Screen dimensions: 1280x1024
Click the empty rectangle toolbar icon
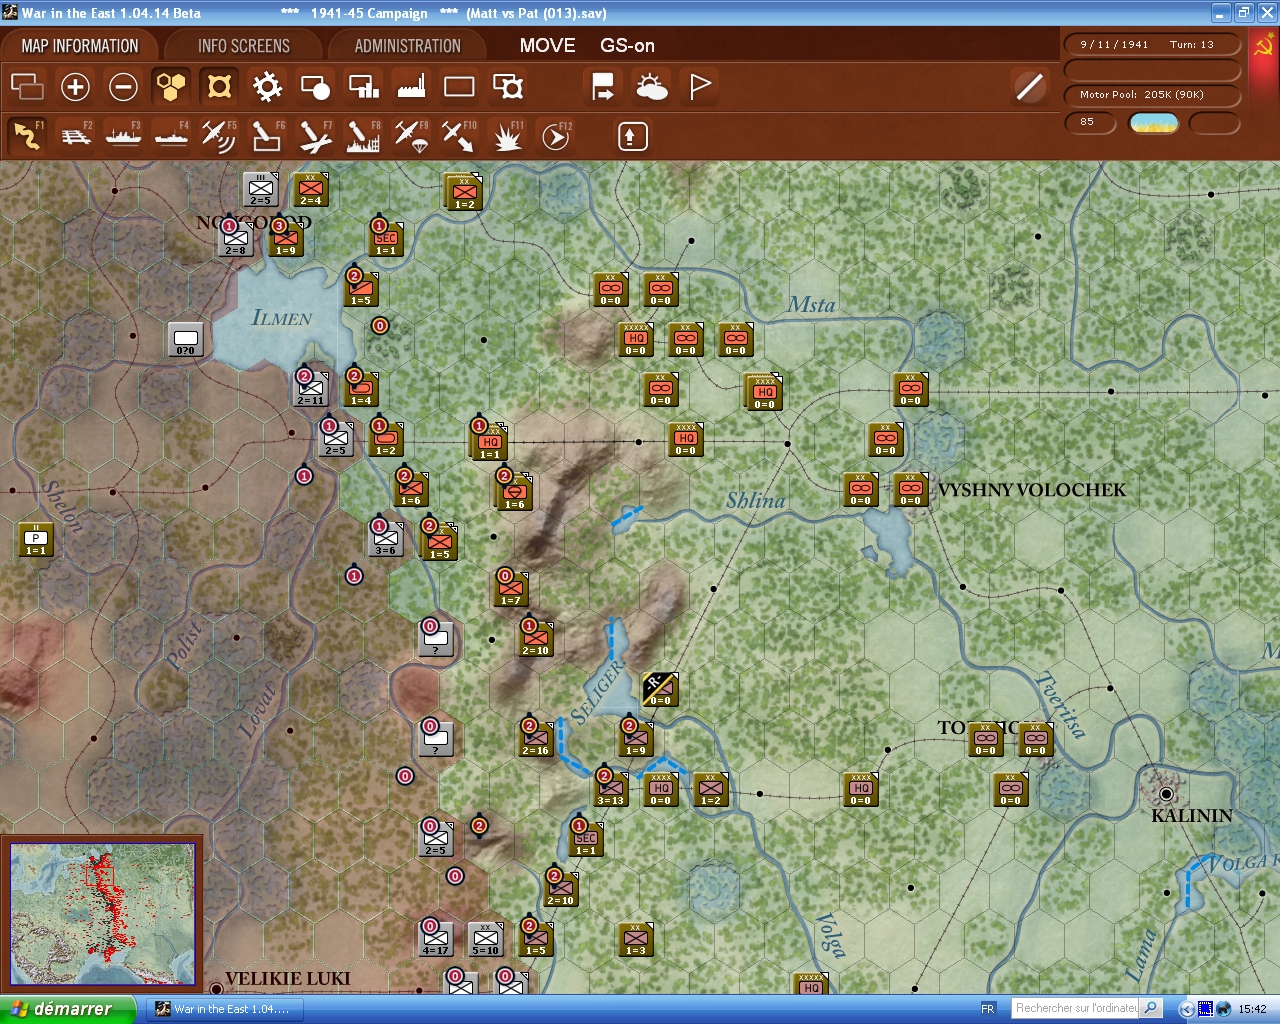[459, 87]
